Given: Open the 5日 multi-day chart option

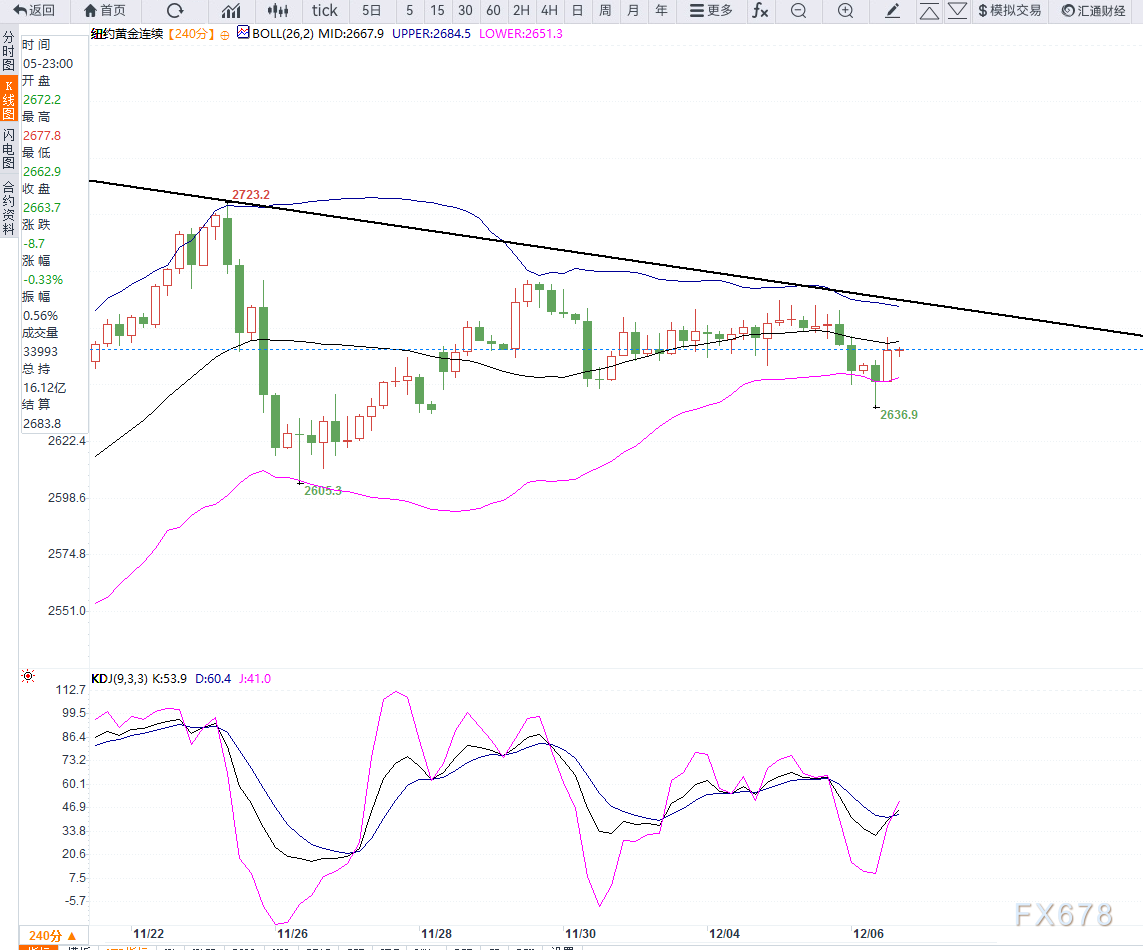Looking at the screenshot, I should click(x=371, y=11).
